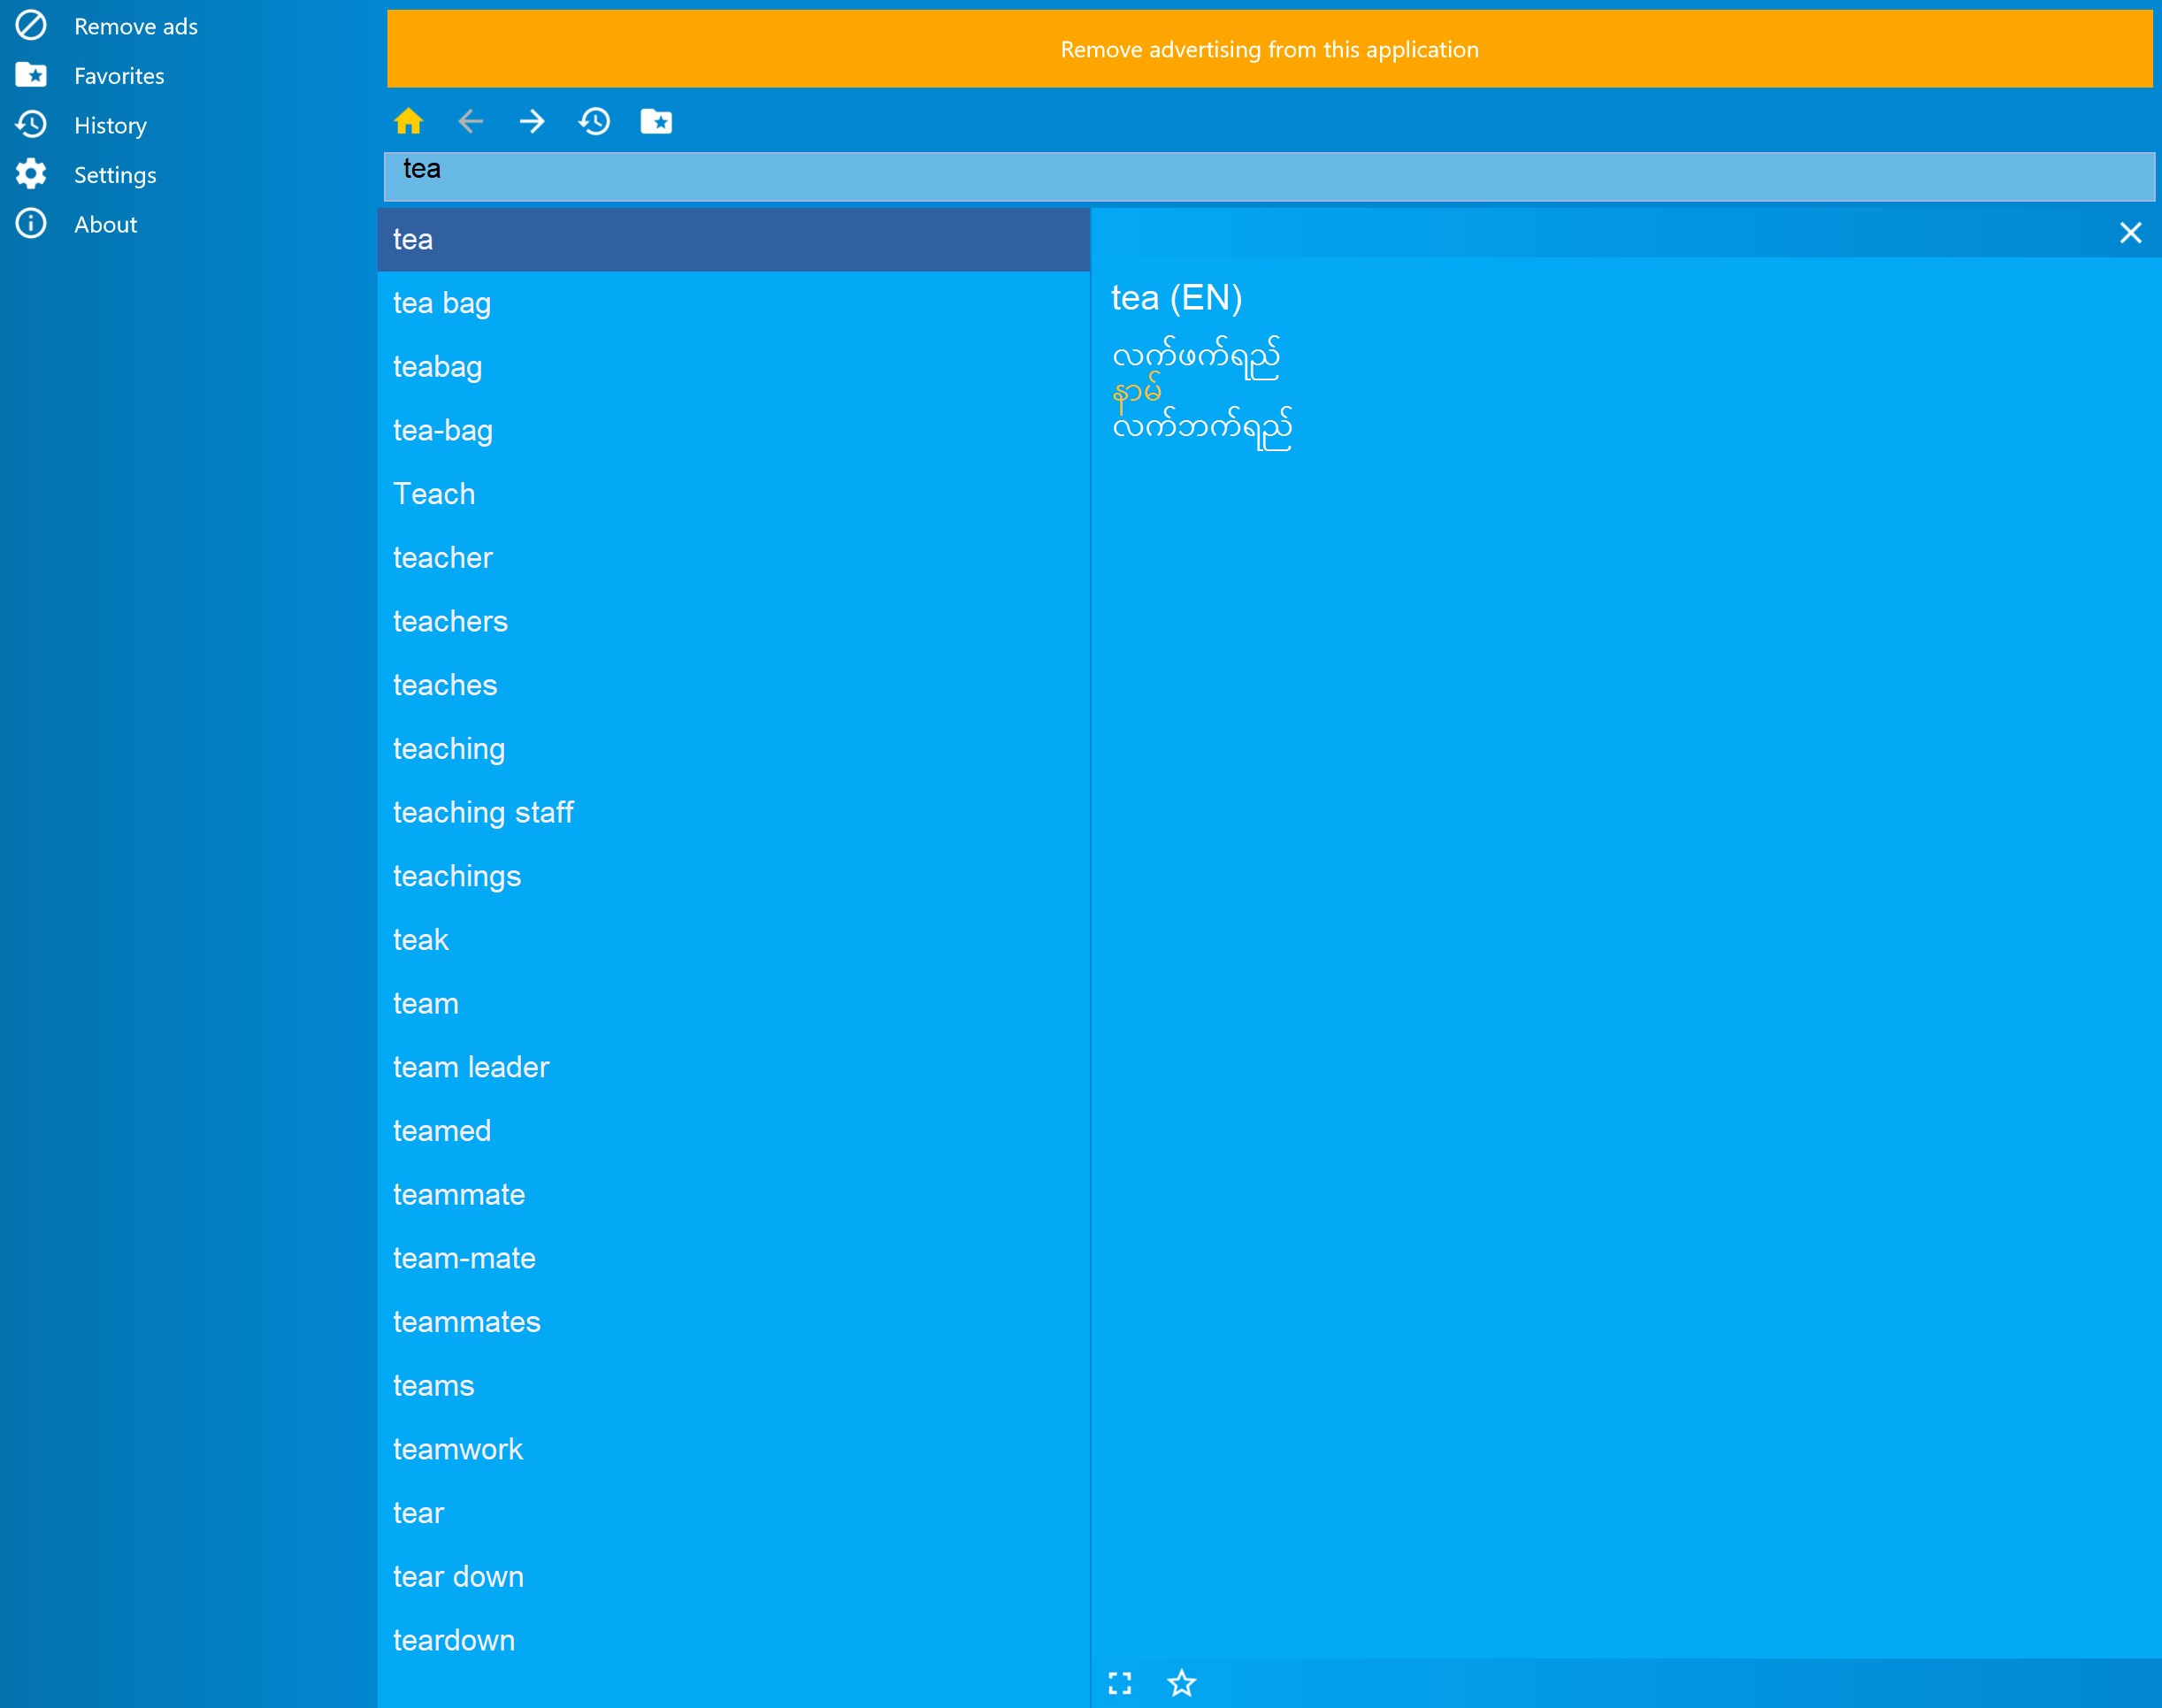Expand definition to fullscreen icon
Screen dimensions: 2162x1708
click(x=1120, y=1683)
